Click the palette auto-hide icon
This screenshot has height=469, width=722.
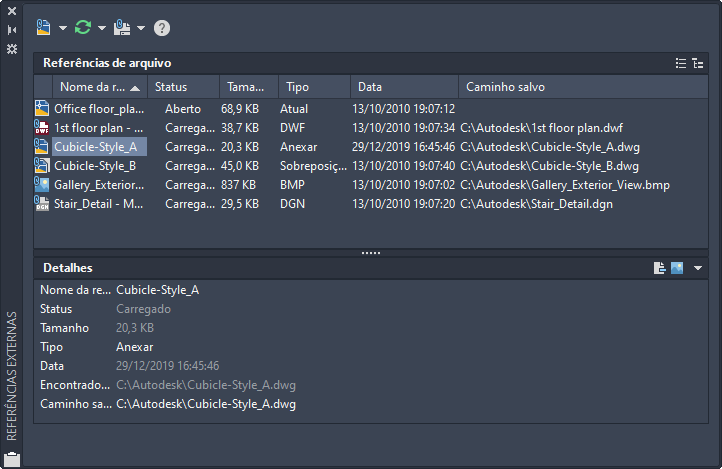point(12,30)
